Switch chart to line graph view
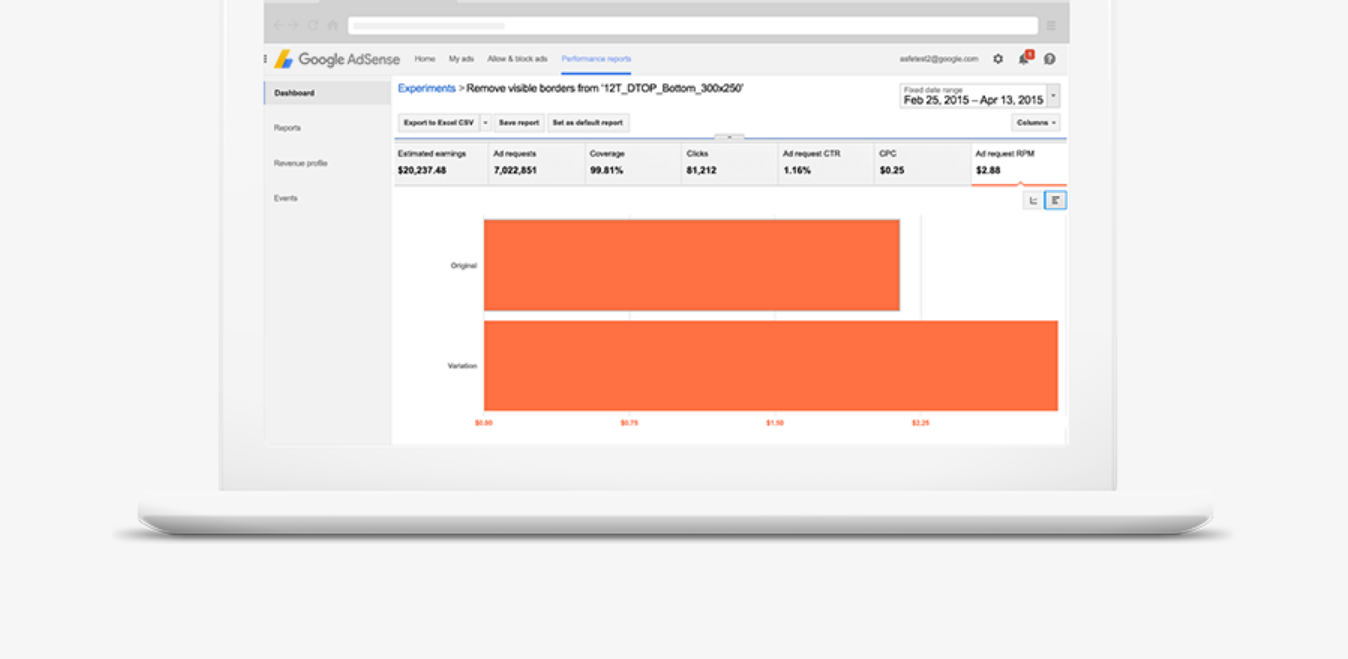1348x659 pixels. pyautogui.click(x=1033, y=200)
